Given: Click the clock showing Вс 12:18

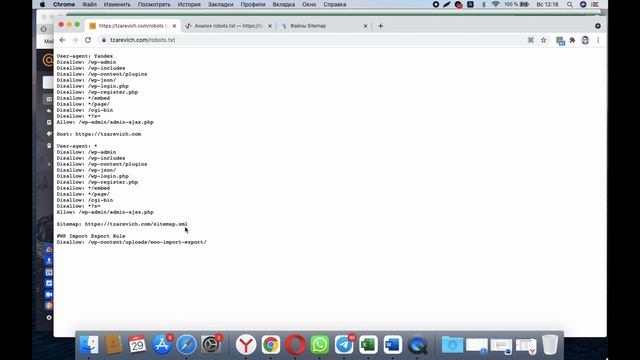Looking at the screenshot, I should [x=547, y=4].
